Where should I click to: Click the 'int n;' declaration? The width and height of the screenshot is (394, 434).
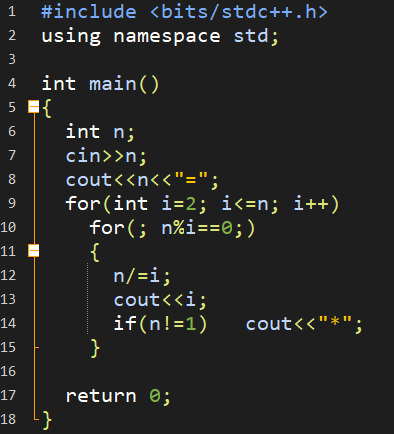pos(100,132)
